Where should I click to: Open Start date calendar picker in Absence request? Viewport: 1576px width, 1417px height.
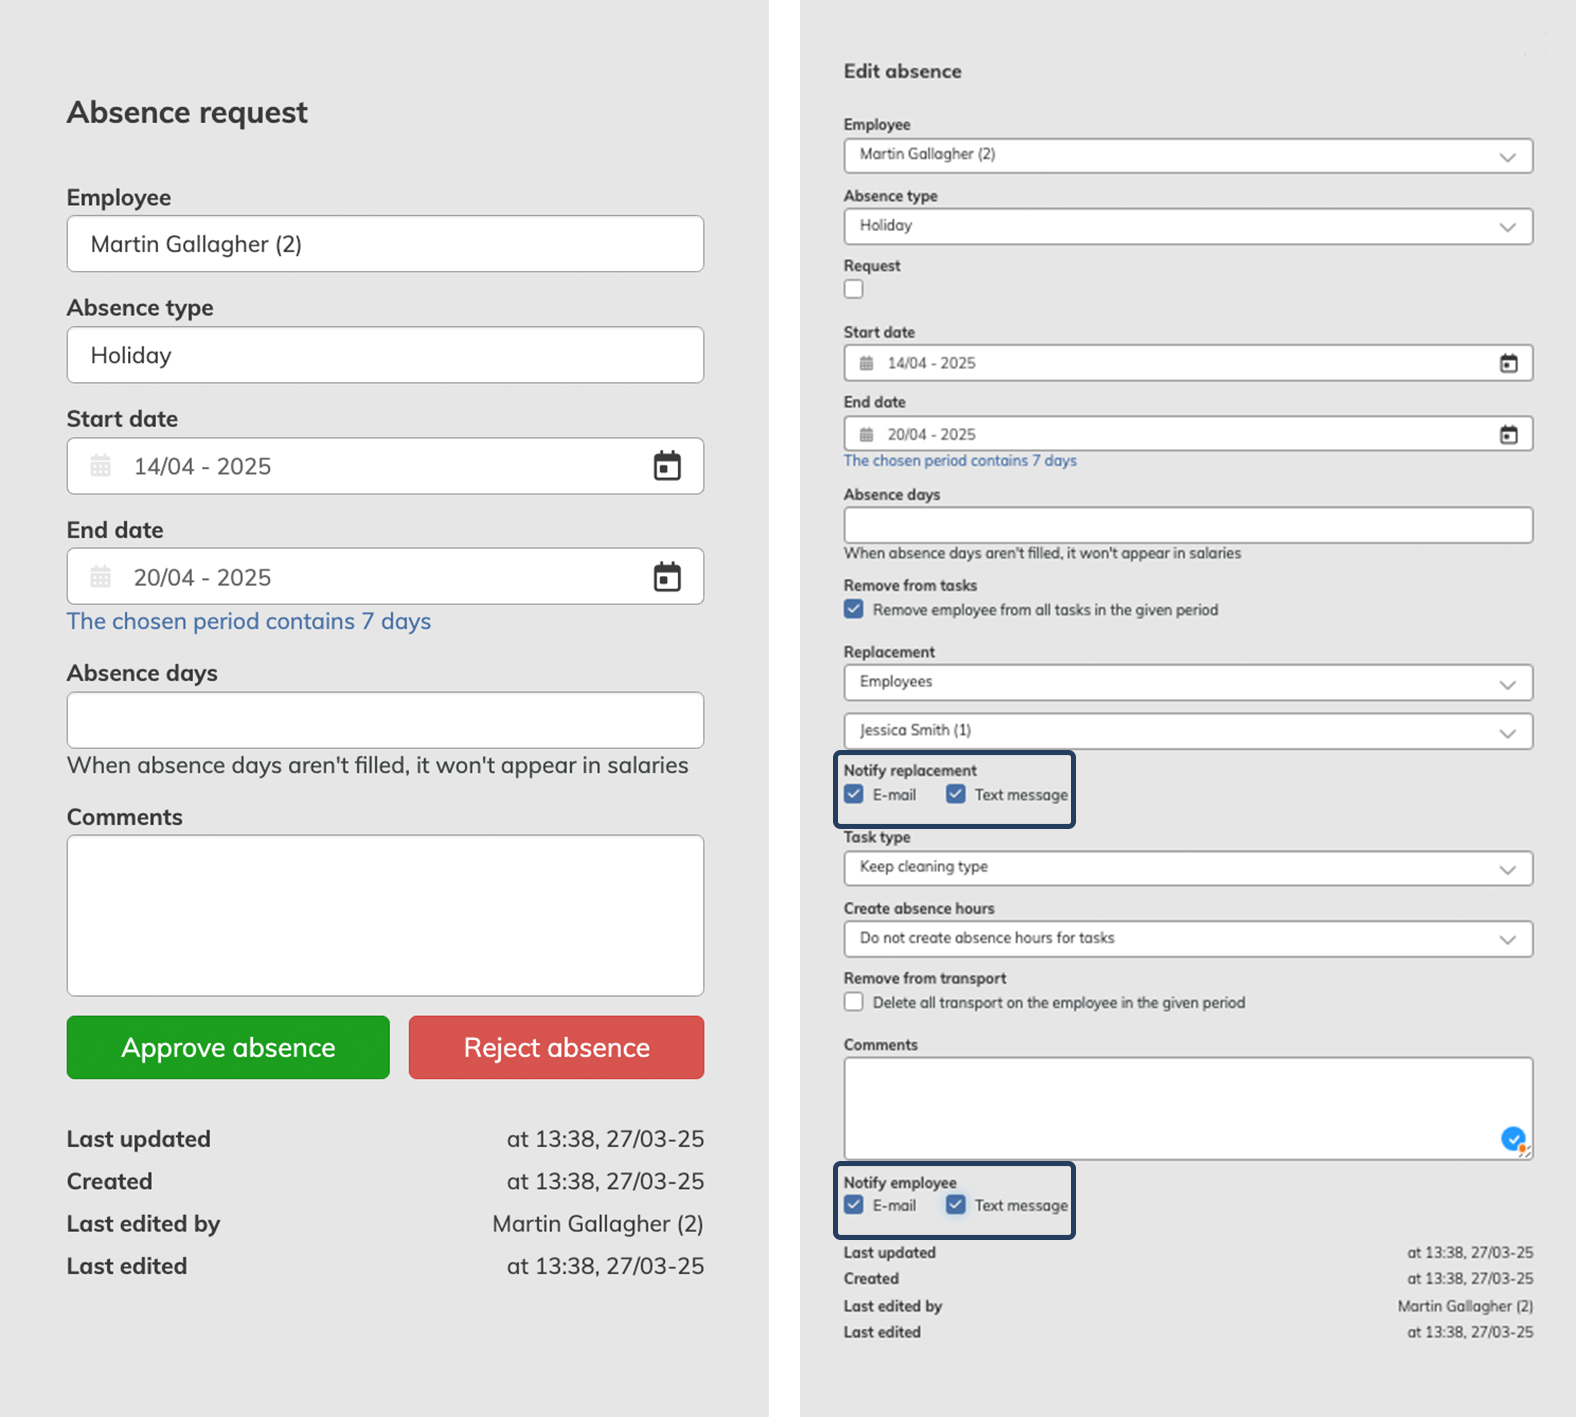point(667,466)
